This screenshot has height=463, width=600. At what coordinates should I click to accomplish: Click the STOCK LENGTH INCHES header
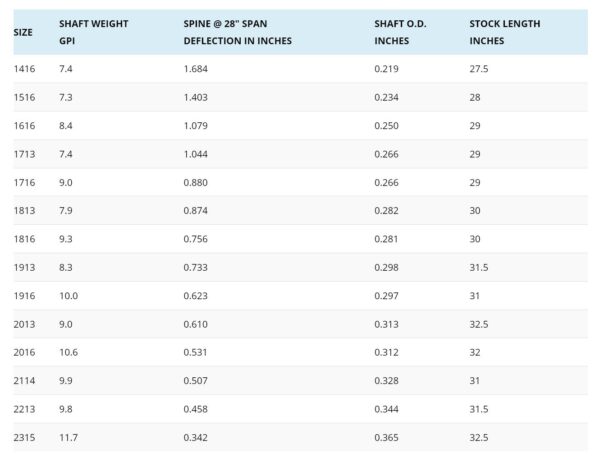pos(505,32)
